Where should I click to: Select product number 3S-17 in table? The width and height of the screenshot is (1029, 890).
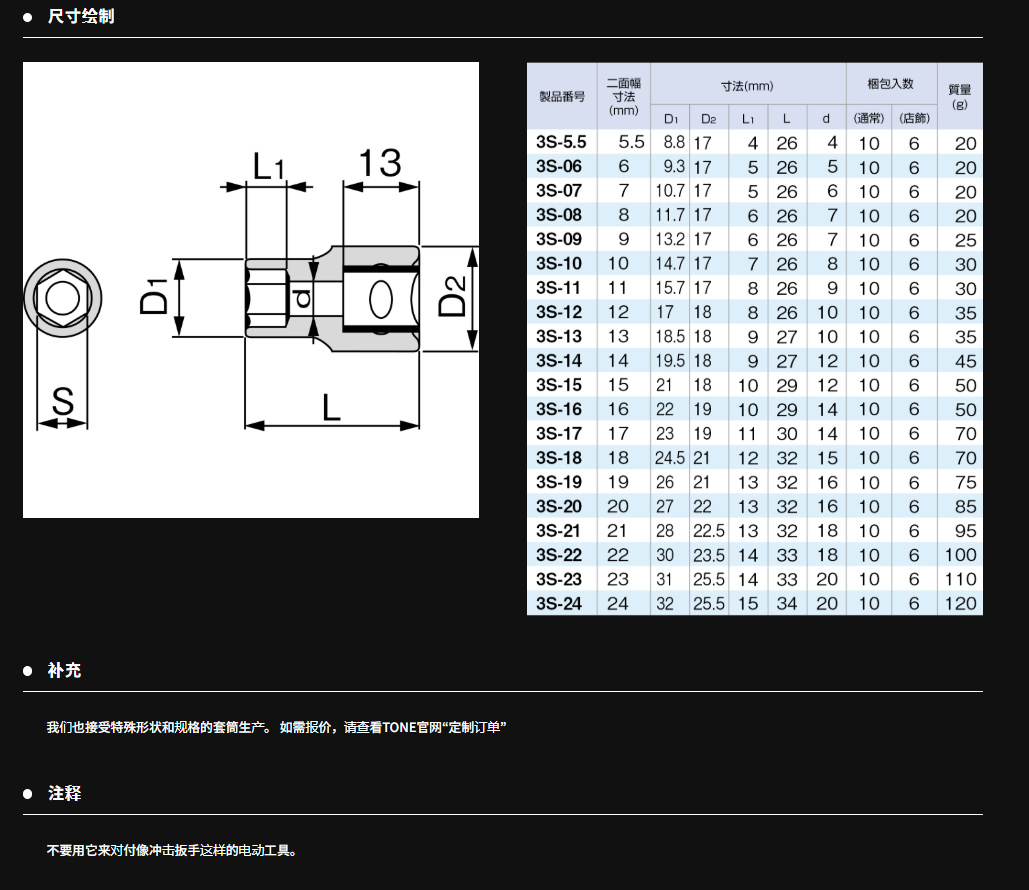[x=558, y=433]
